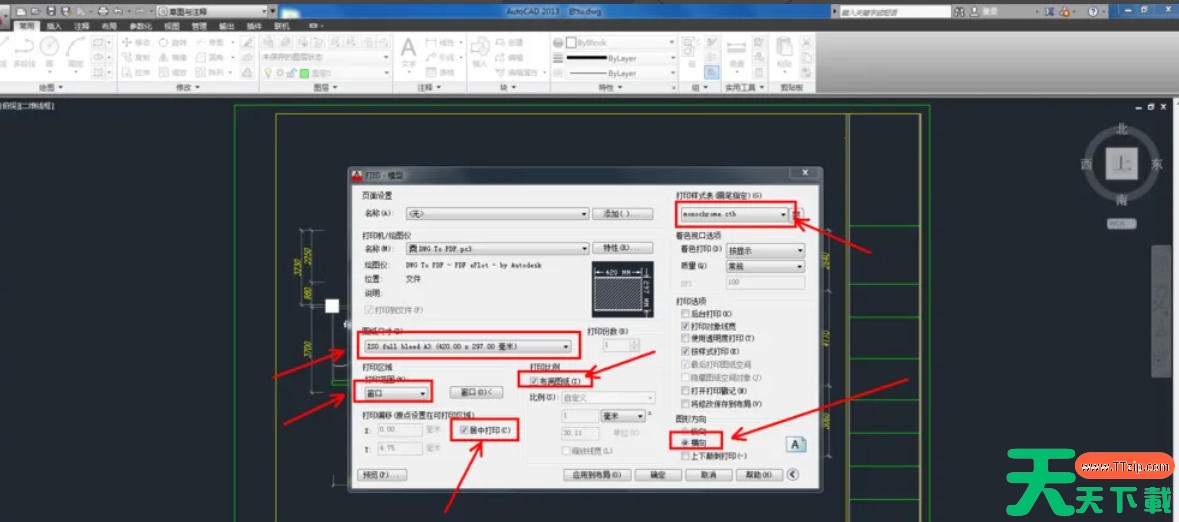1179x522 pixels.
Task: Click the layer lightbulb on/off icon
Action: [267, 73]
